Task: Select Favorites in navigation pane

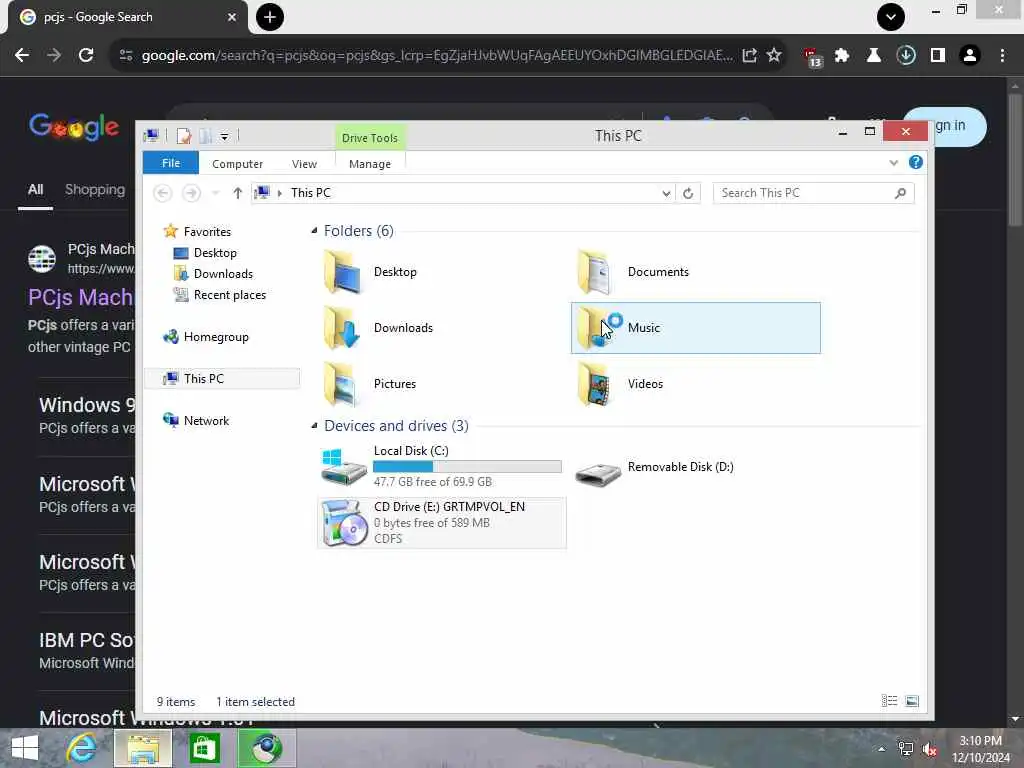Action: 207,232
